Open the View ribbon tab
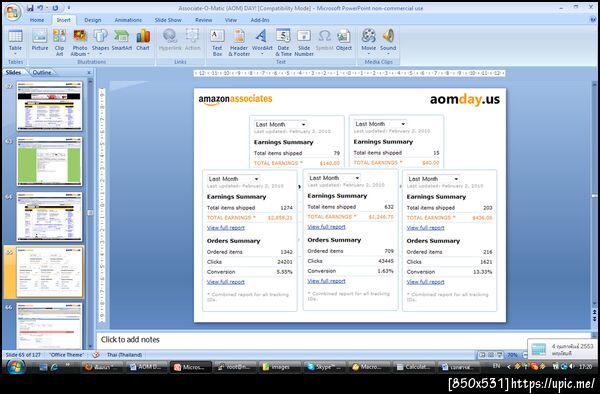 coord(231,20)
